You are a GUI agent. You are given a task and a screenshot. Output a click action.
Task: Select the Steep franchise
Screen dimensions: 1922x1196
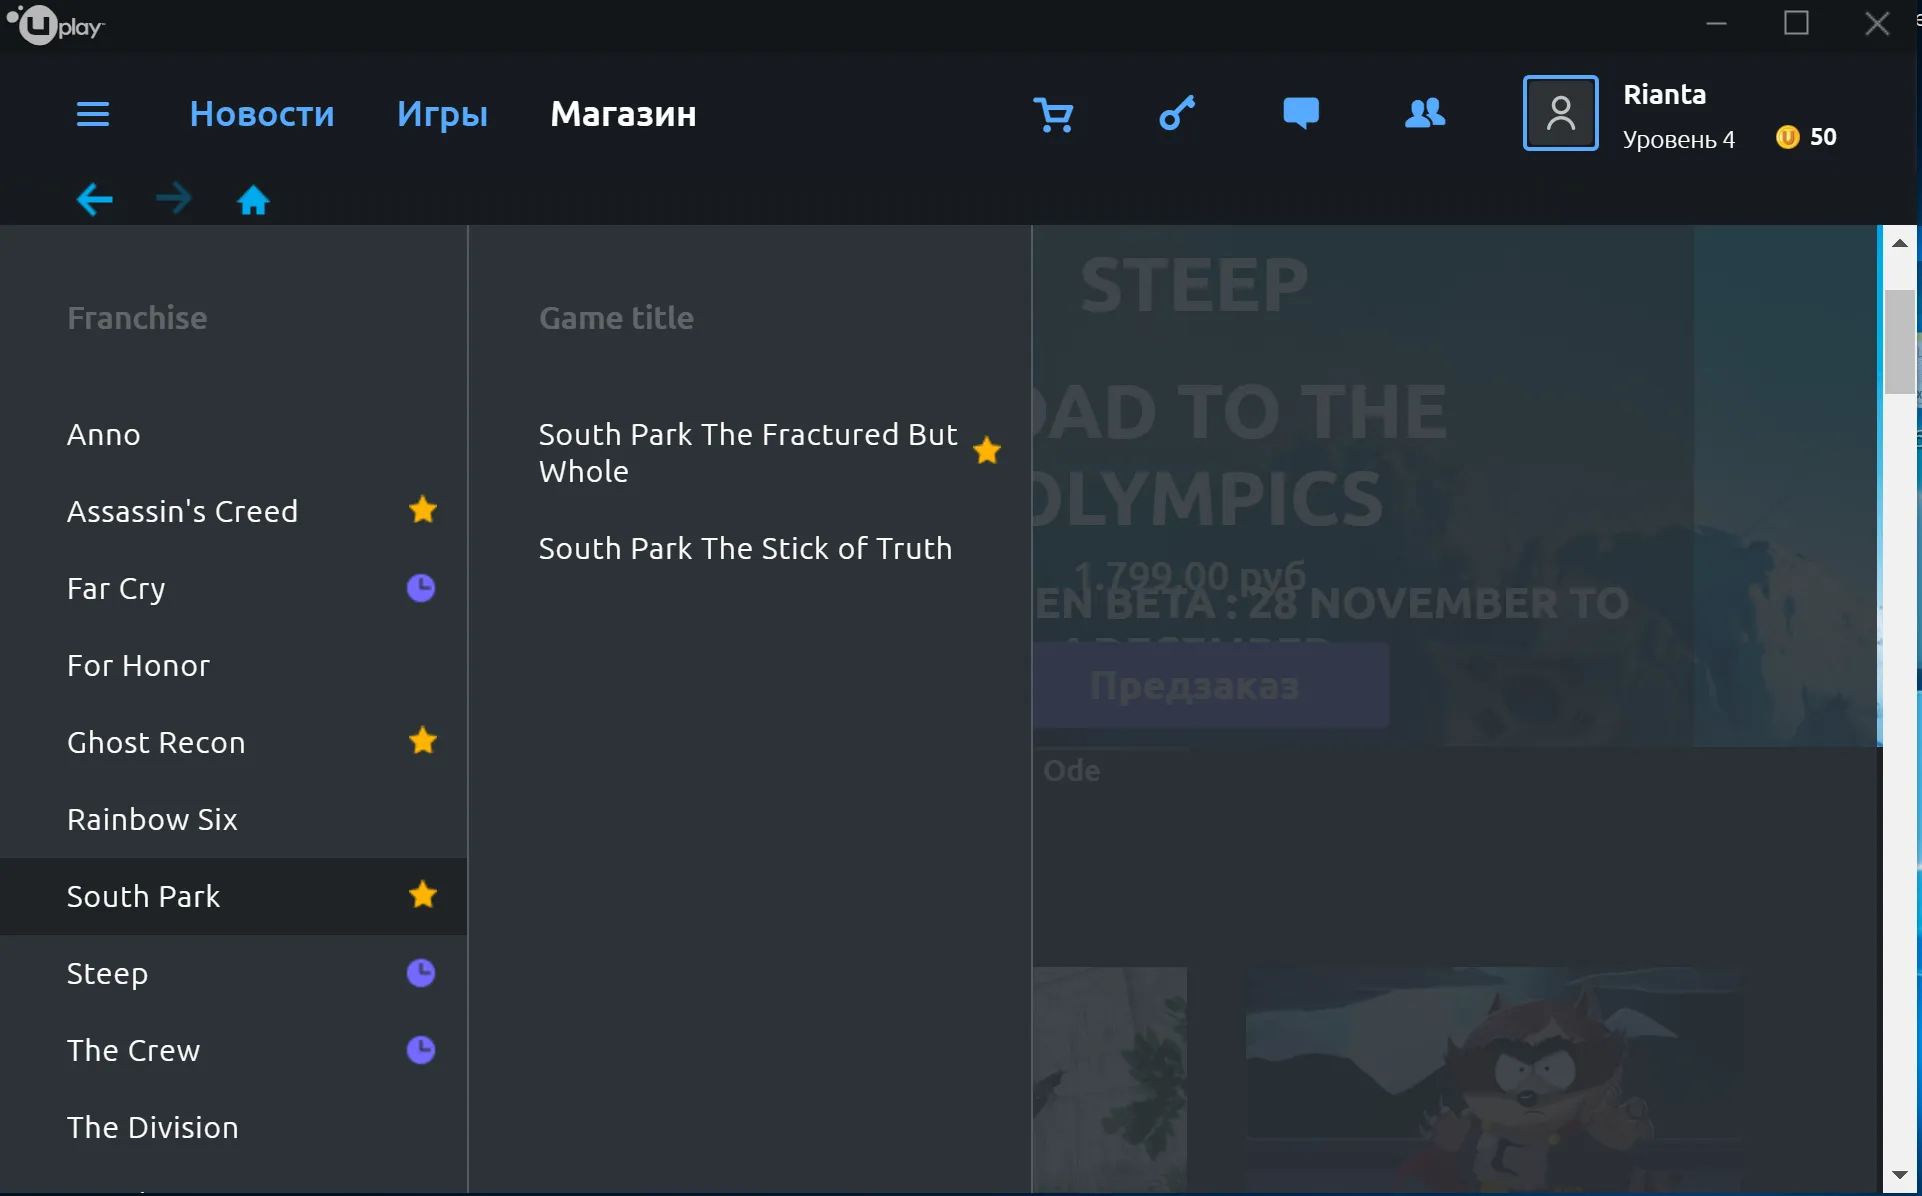pyautogui.click(x=234, y=973)
